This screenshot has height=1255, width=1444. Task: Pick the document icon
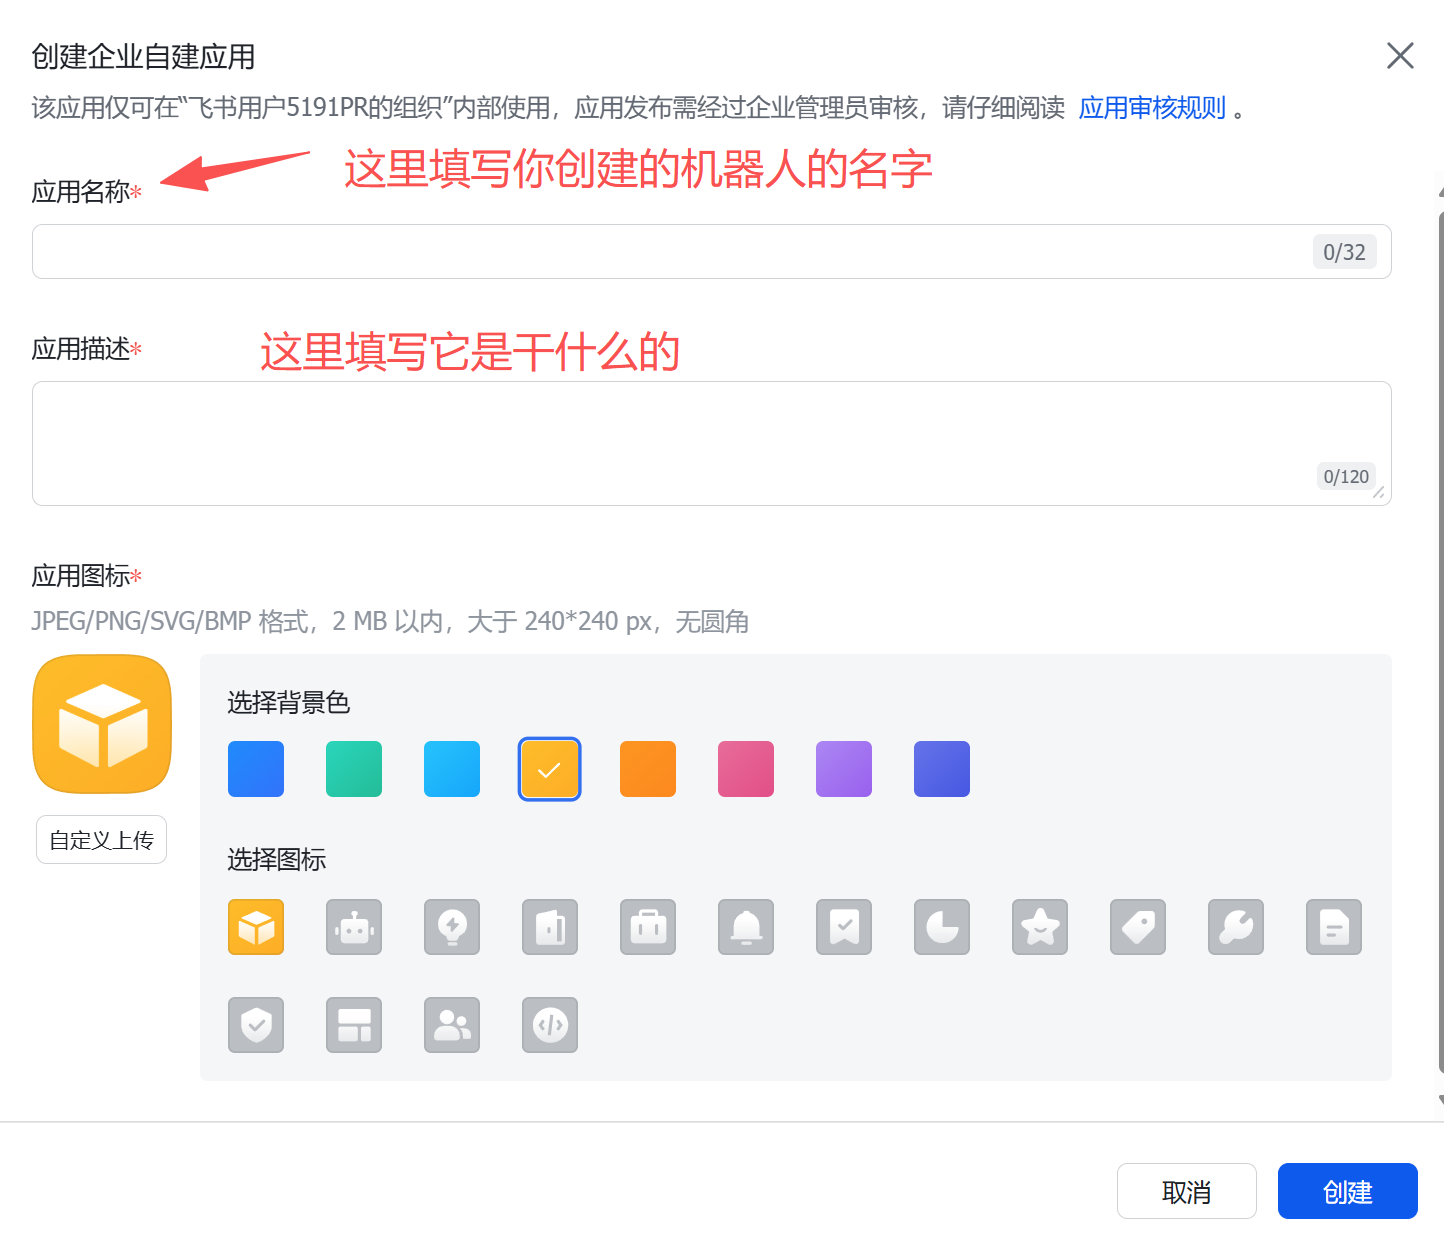(x=1333, y=927)
